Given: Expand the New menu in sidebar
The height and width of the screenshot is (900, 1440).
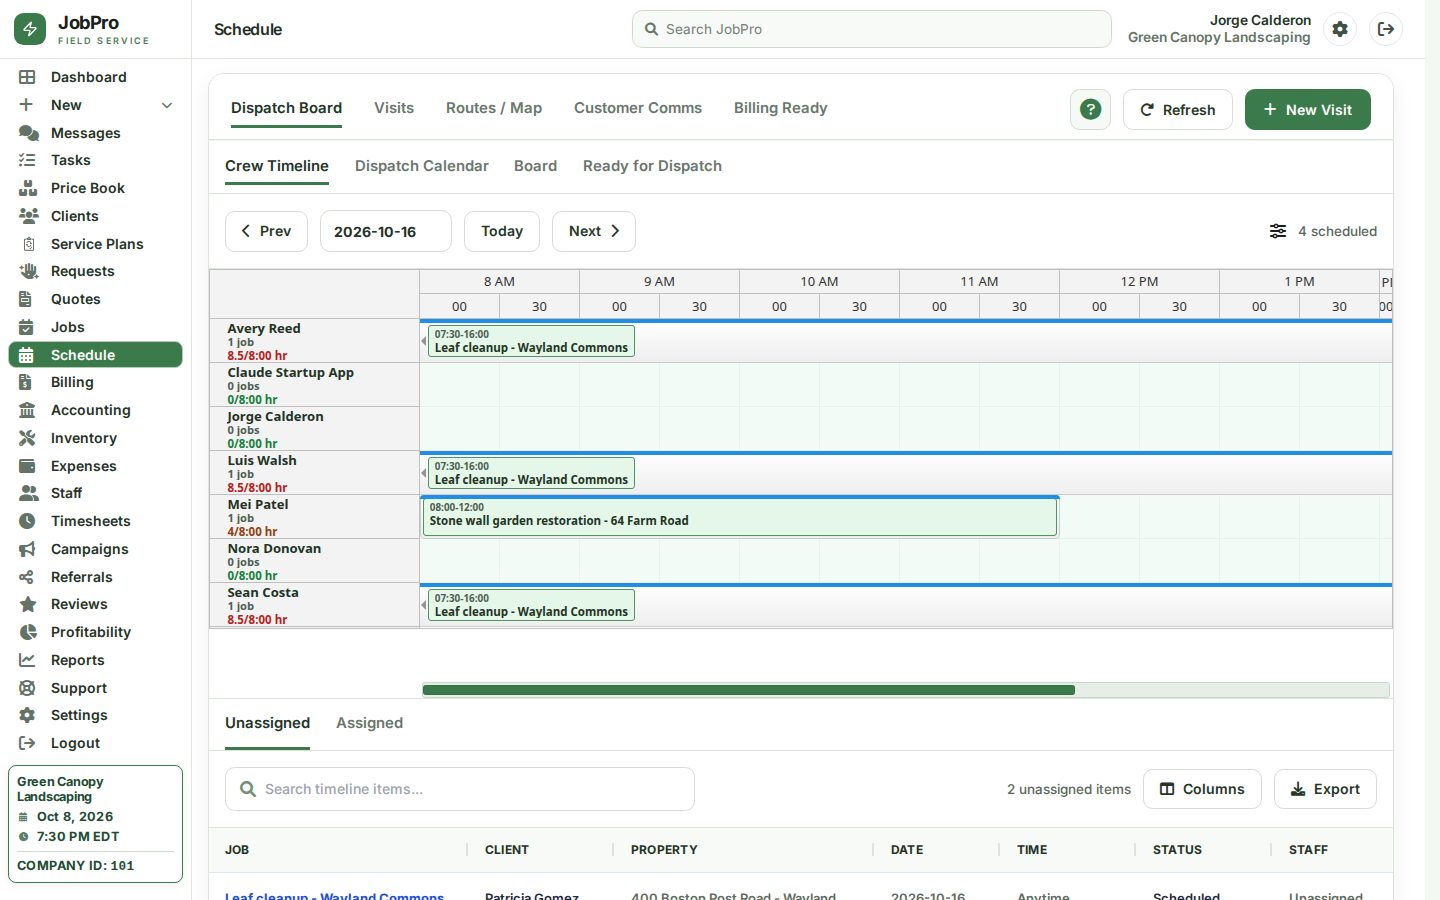Looking at the screenshot, I should click(95, 105).
